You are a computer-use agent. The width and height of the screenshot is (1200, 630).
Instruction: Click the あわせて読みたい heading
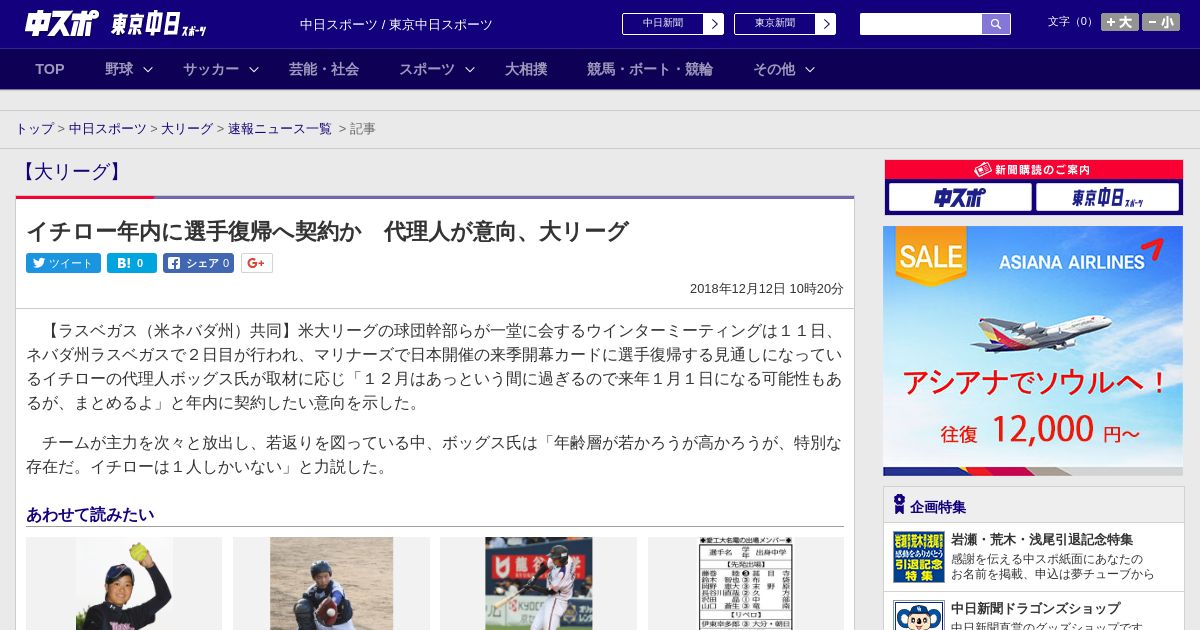point(90,515)
